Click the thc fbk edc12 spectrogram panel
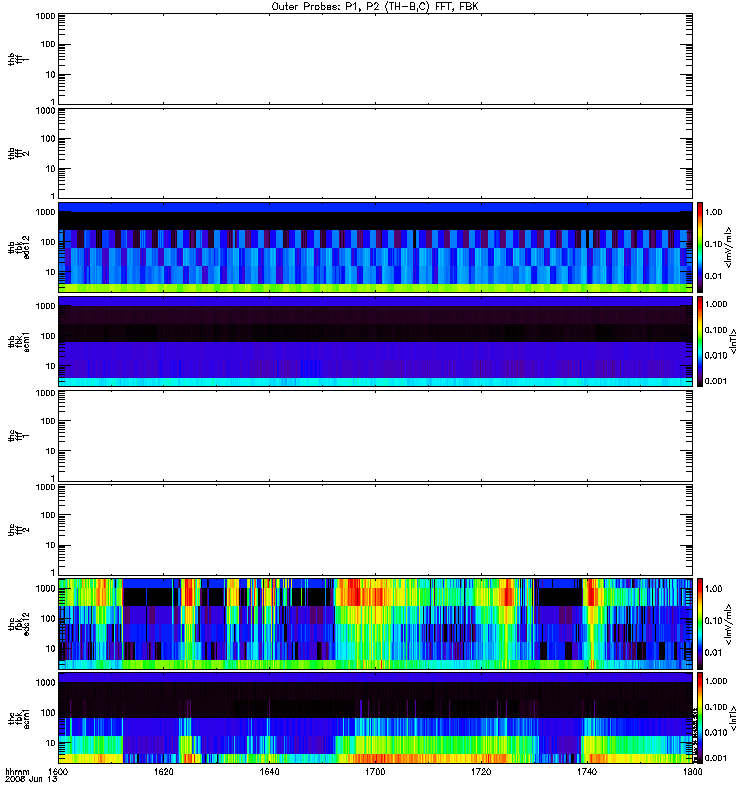Viewport: 750px width, 800px height. click(x=375, y=624)
